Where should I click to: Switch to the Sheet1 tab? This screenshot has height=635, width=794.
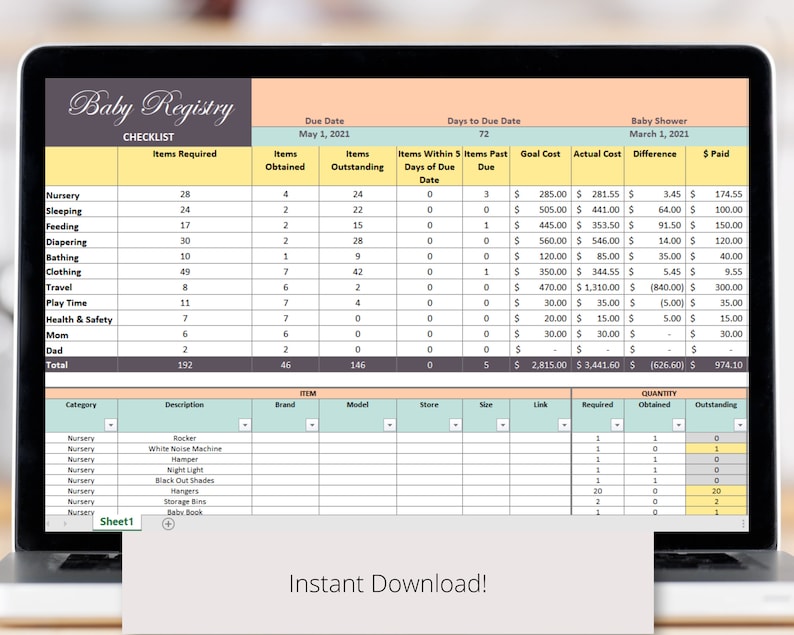[116, 522]
